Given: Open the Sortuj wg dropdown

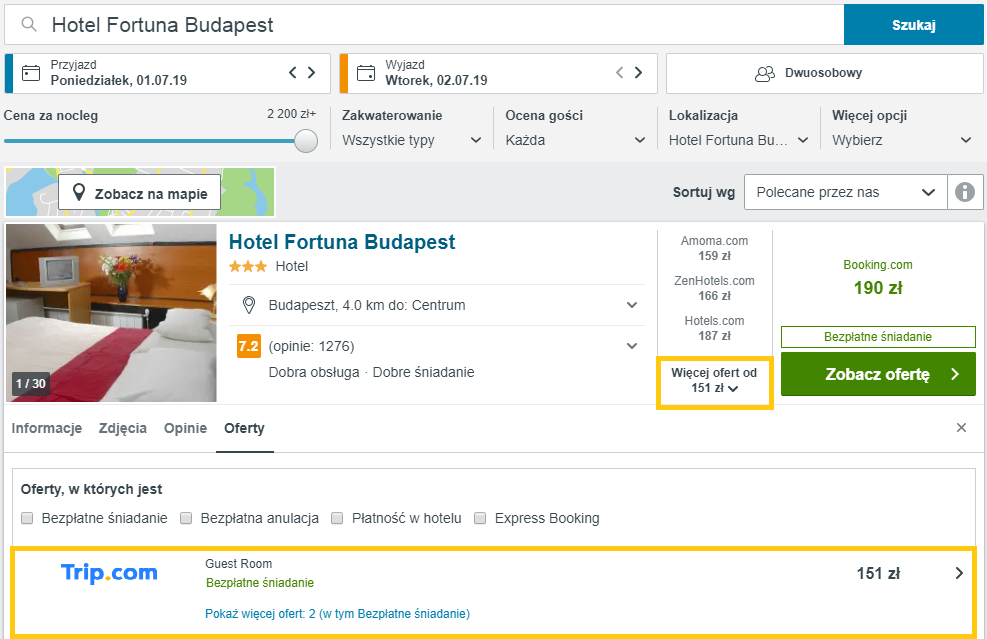Looking at the screenshot, I should (845, 192).
